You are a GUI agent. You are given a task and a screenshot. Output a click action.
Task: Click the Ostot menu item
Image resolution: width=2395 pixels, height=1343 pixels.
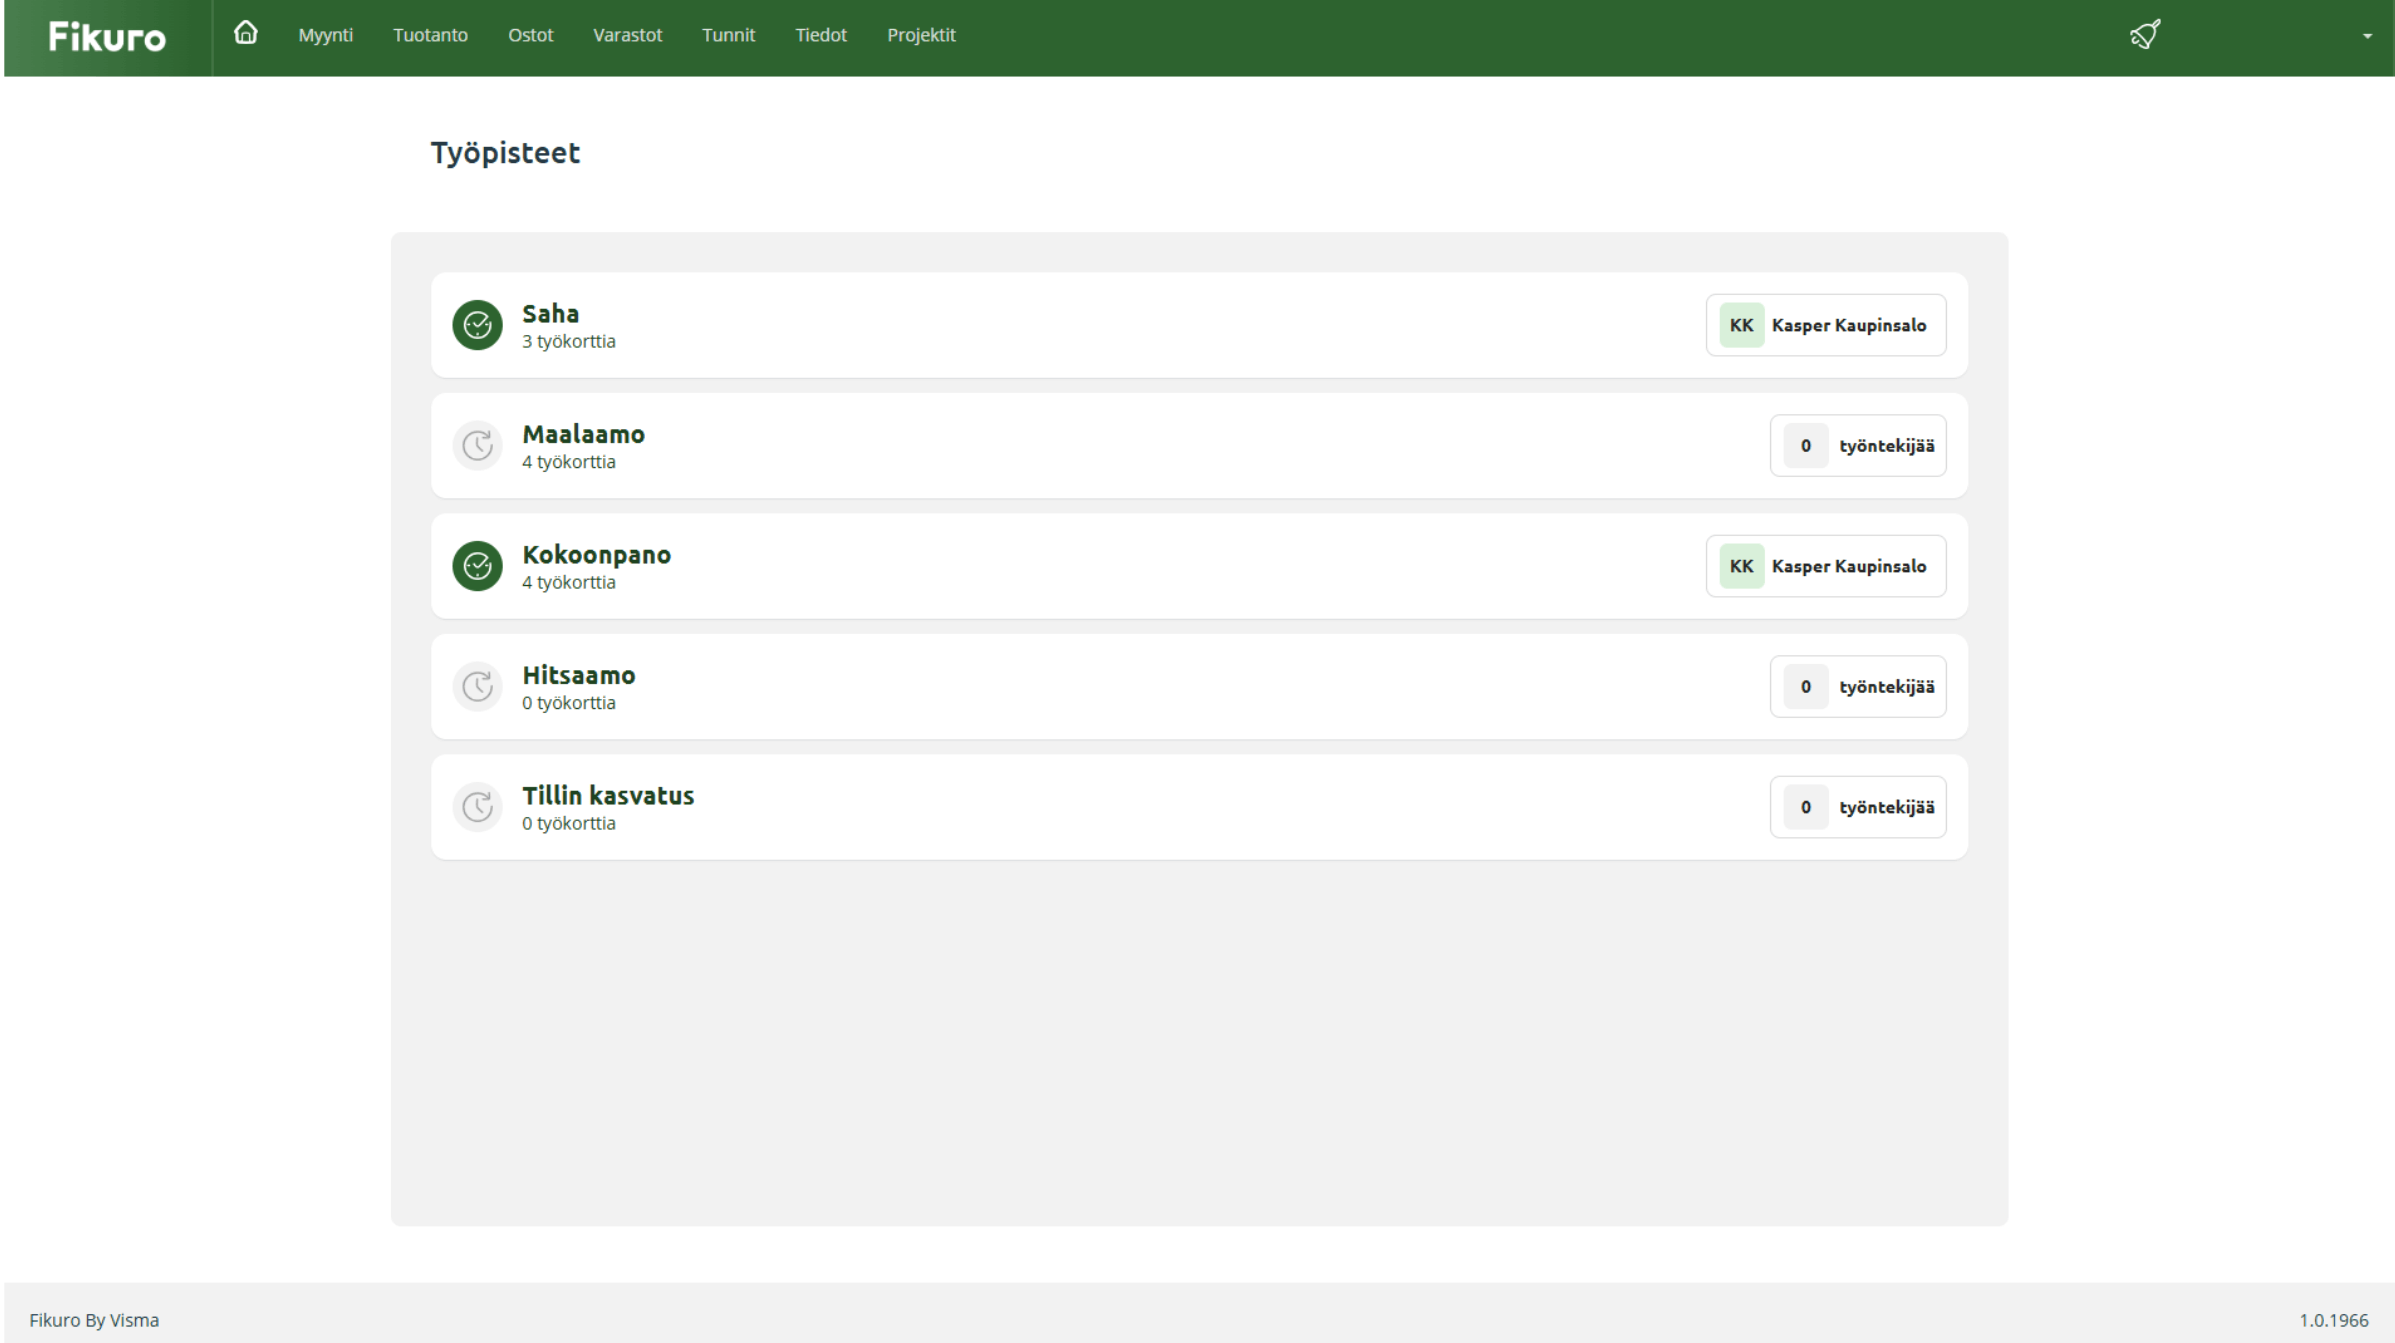pos(530,35)
